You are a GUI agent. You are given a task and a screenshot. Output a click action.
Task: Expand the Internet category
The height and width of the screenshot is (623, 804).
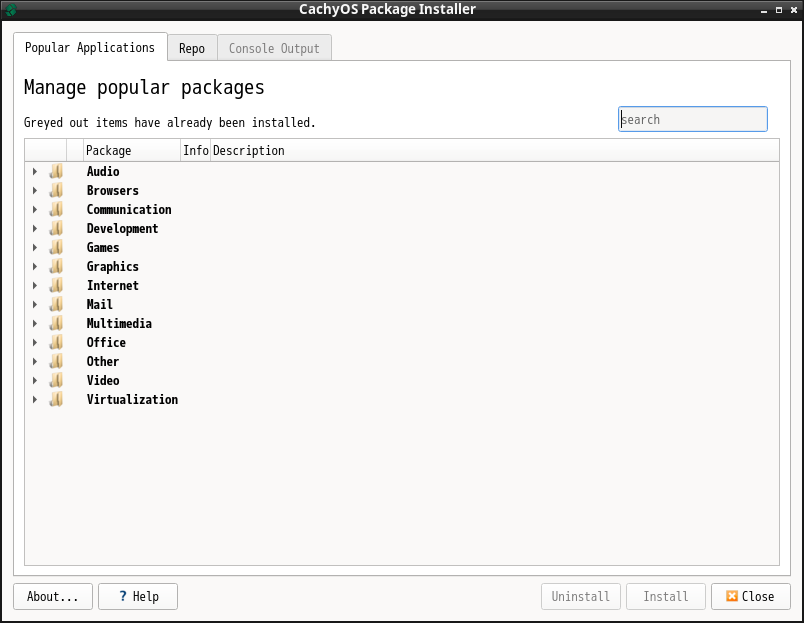(35, 286)
